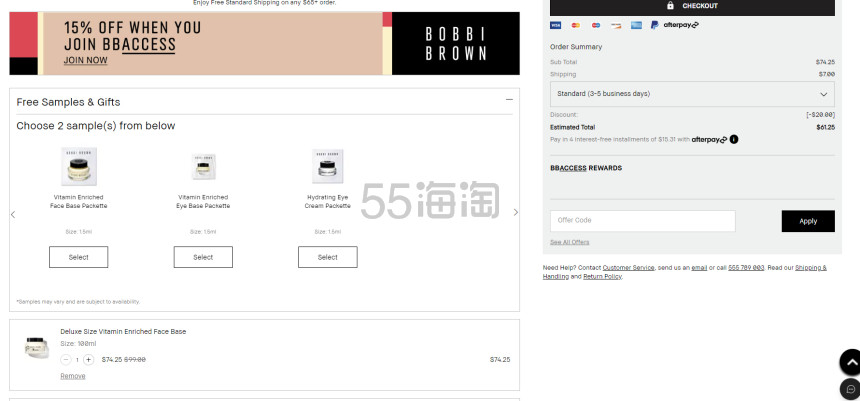Show next samples with right arrow
Viewport: 860px width, 401px height.
(516, 212)
